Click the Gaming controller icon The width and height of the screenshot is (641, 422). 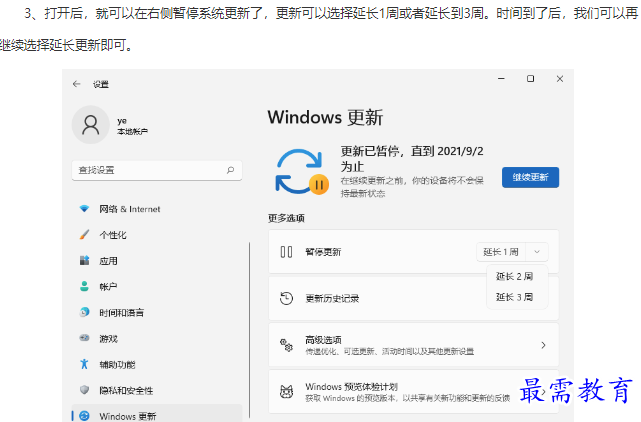tap(84, 338)
